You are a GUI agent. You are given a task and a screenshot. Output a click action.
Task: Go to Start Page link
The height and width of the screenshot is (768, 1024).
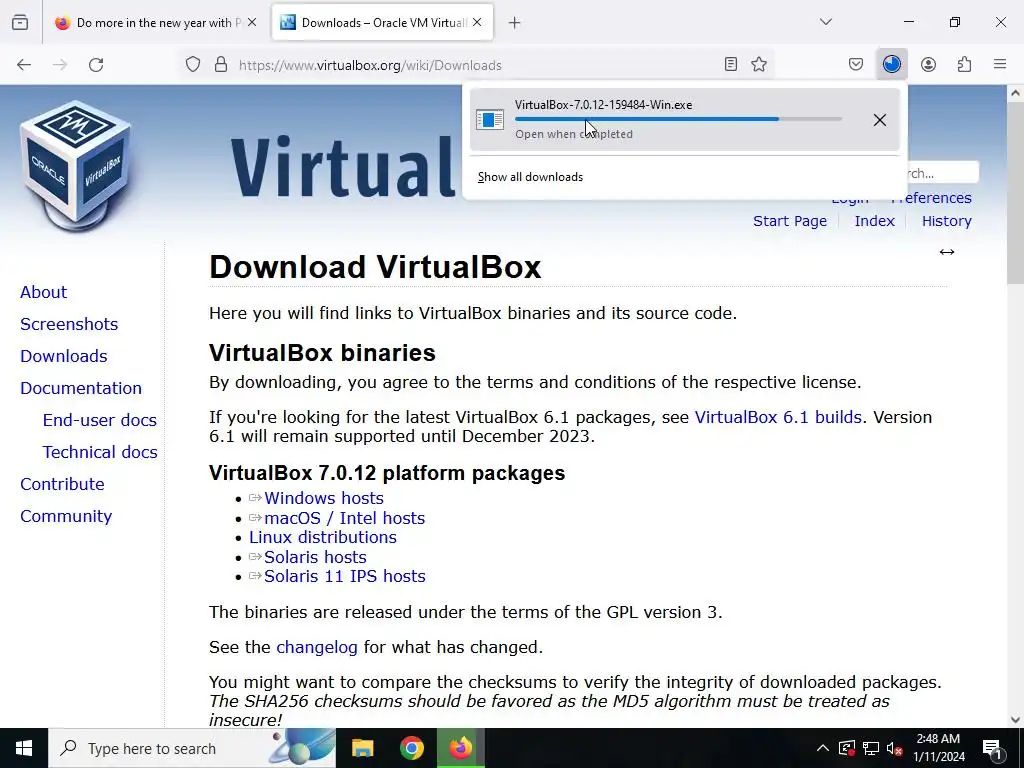pos(790,221)
